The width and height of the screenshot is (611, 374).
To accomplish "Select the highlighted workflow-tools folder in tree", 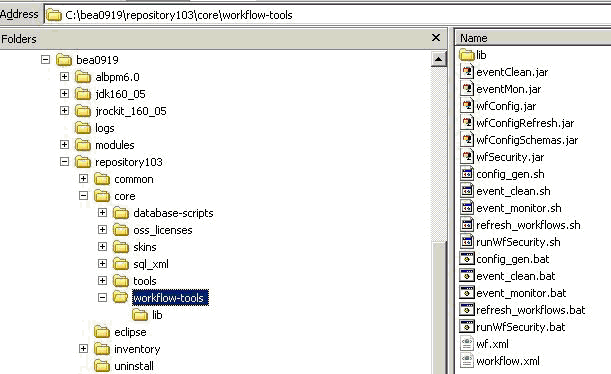I will pyautogui.click(x=161, y=298).
